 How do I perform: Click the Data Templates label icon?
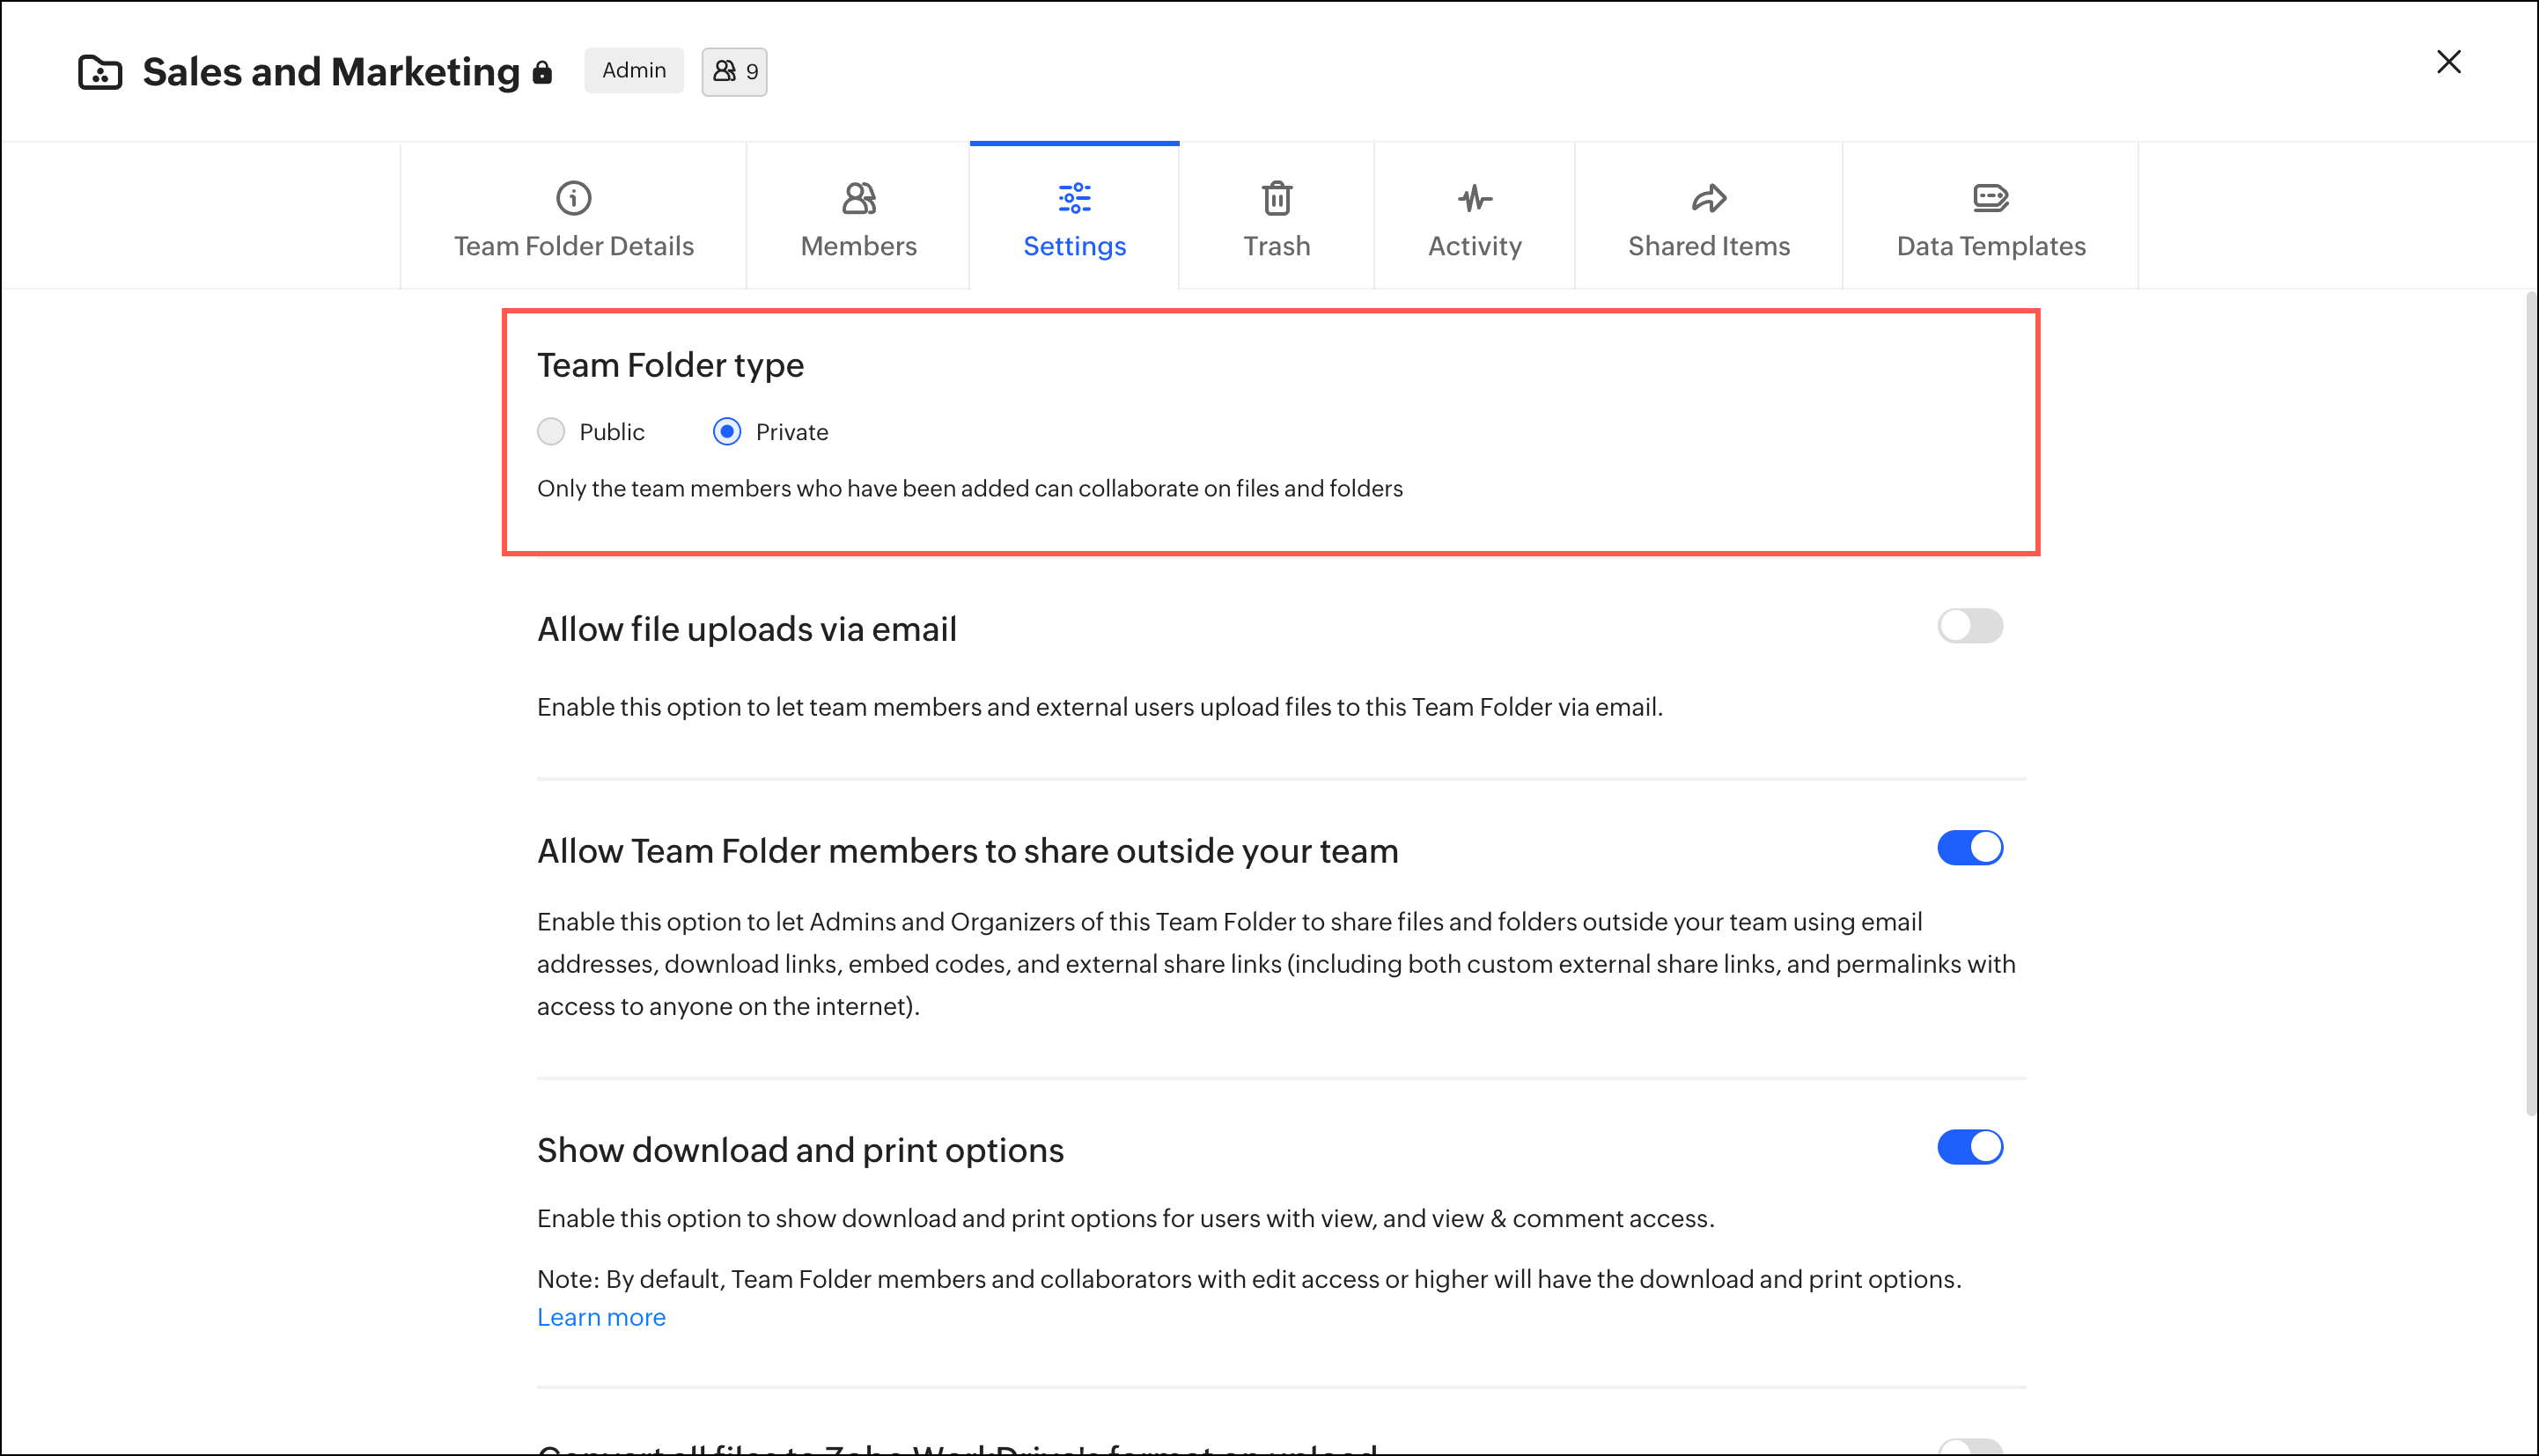coord(1990,198)
